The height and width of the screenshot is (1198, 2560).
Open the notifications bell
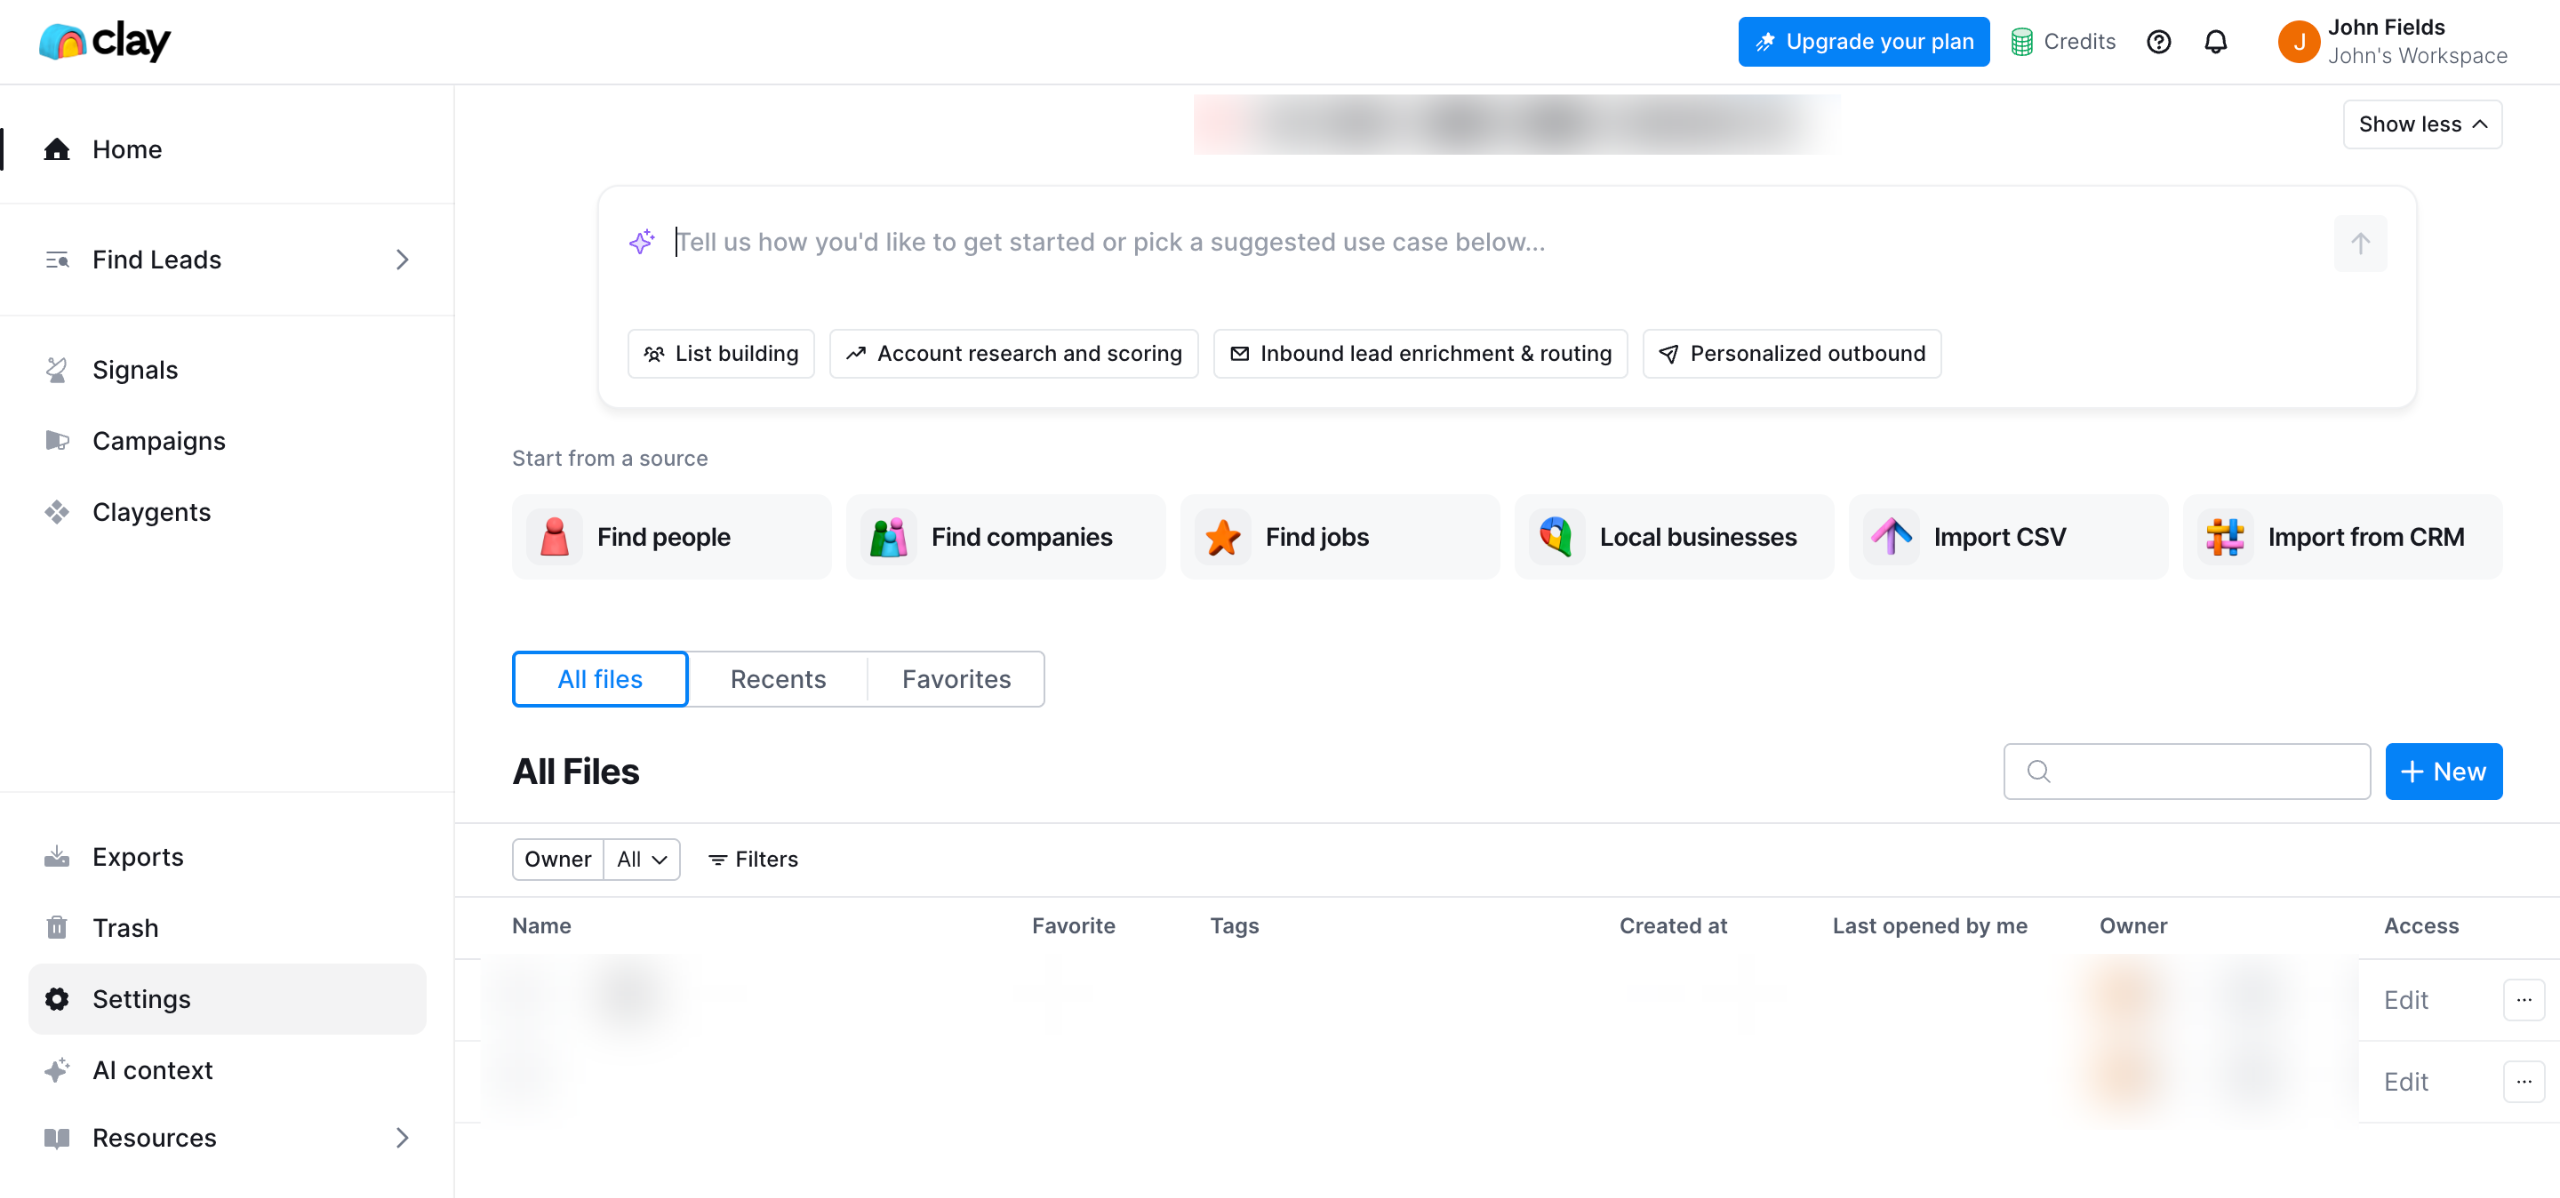(2216, 42)
